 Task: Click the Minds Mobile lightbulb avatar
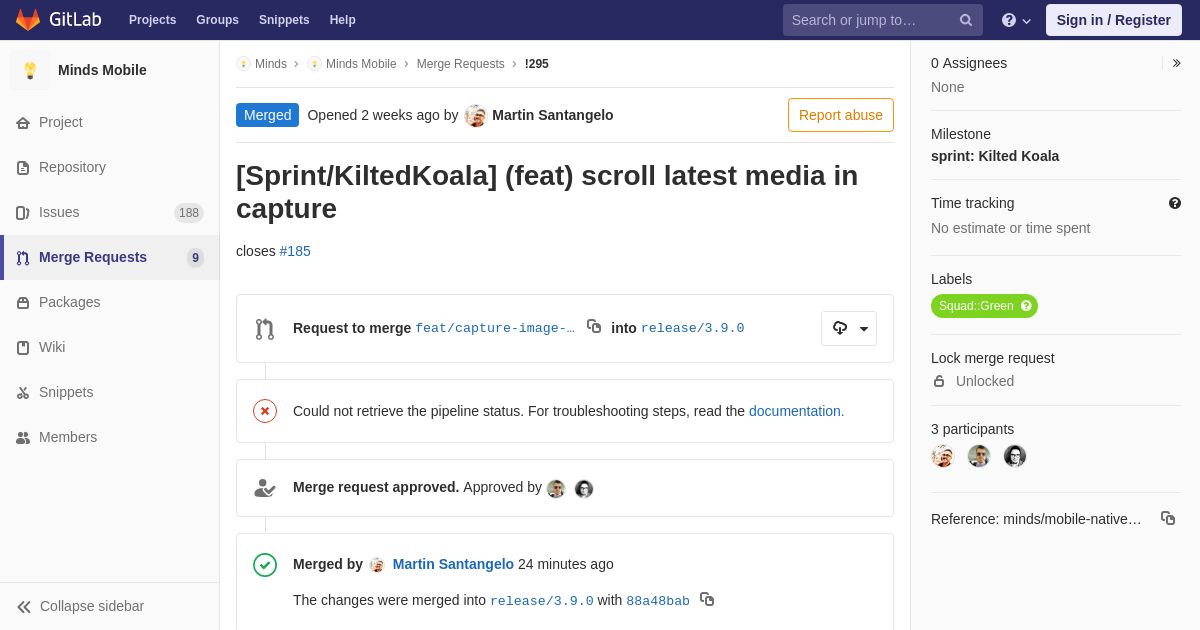coord(30,70)
